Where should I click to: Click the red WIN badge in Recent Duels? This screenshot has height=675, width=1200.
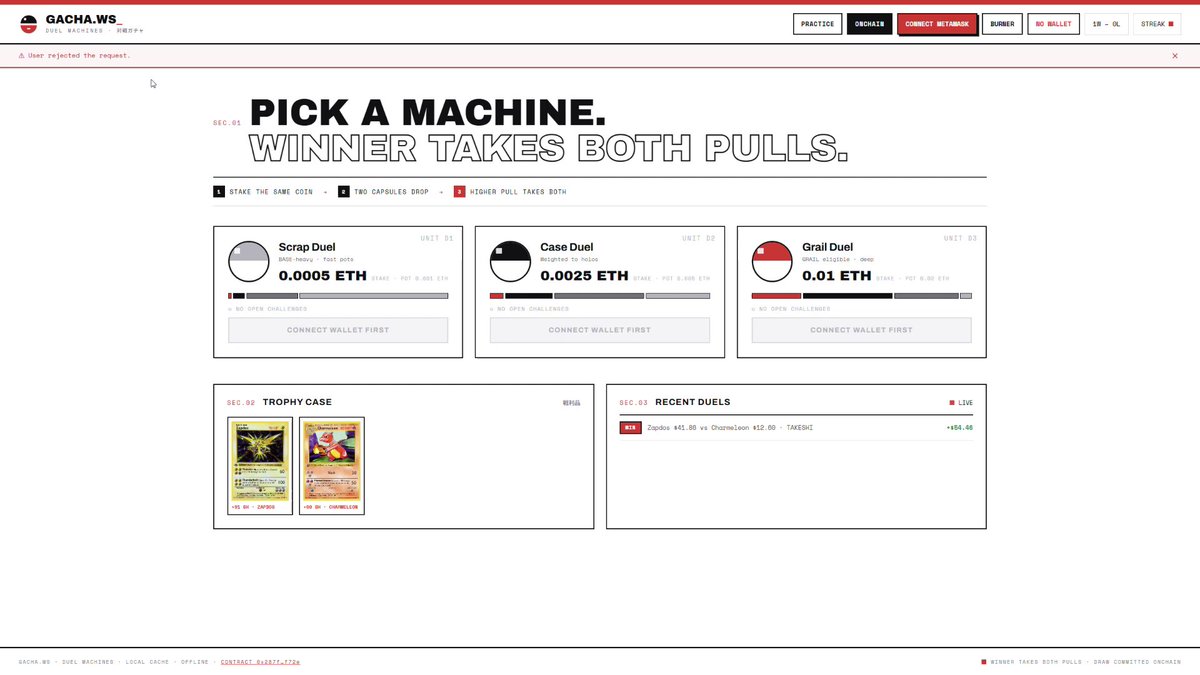[630, 428]
